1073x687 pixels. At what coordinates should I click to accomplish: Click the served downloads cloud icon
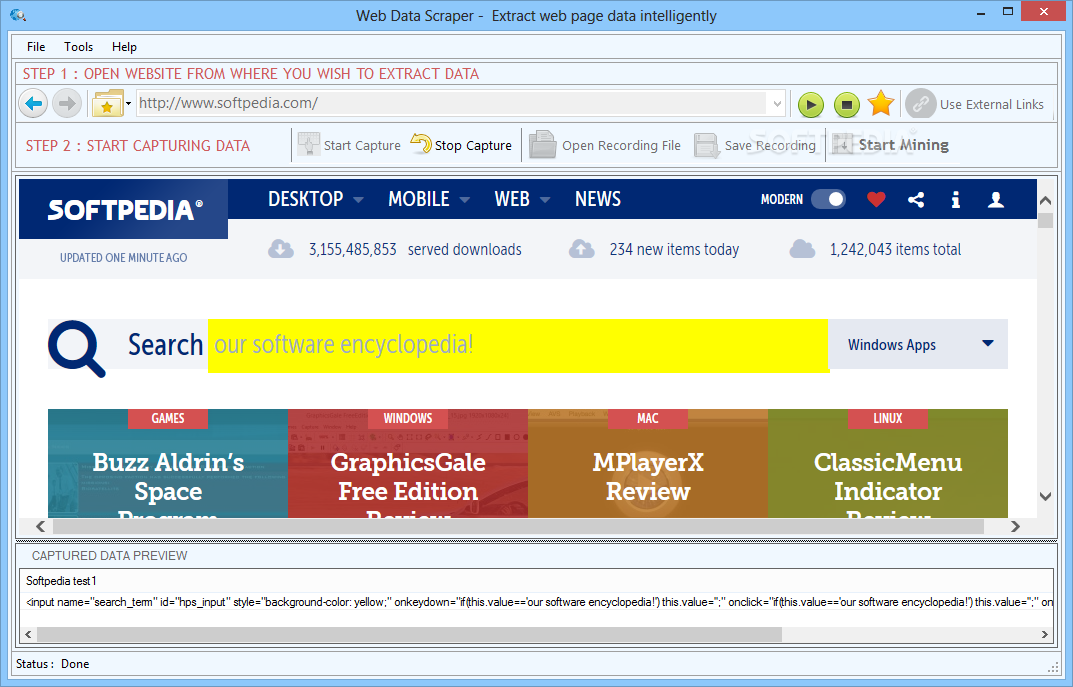click(x=281, y=249)
